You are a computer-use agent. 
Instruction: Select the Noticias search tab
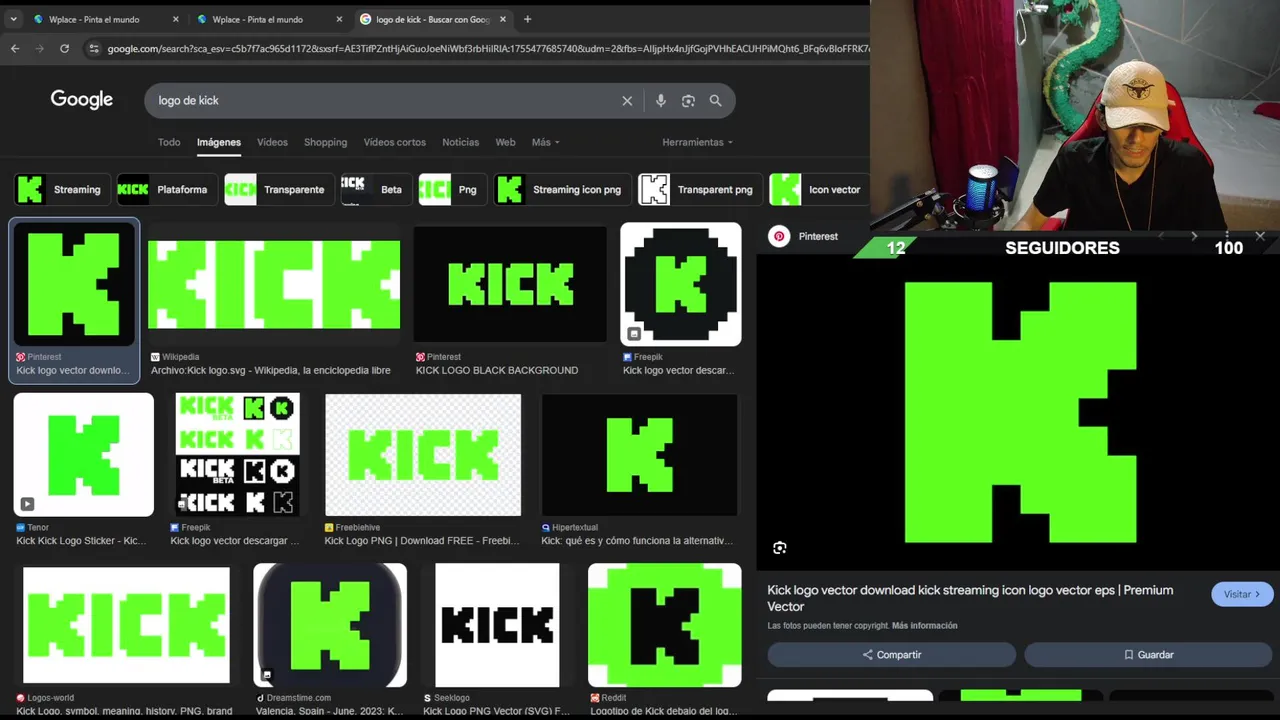point(460,142)
